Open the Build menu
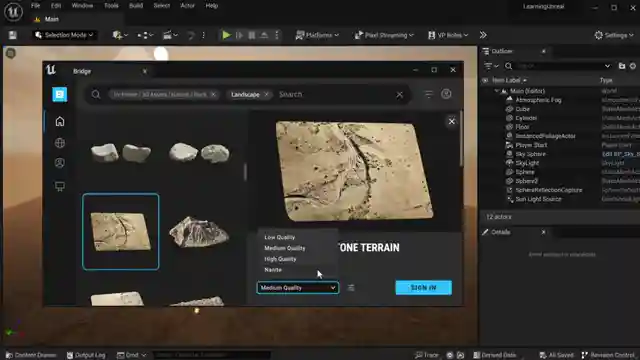This screenshot has height=360, width=640. (136, 6)
